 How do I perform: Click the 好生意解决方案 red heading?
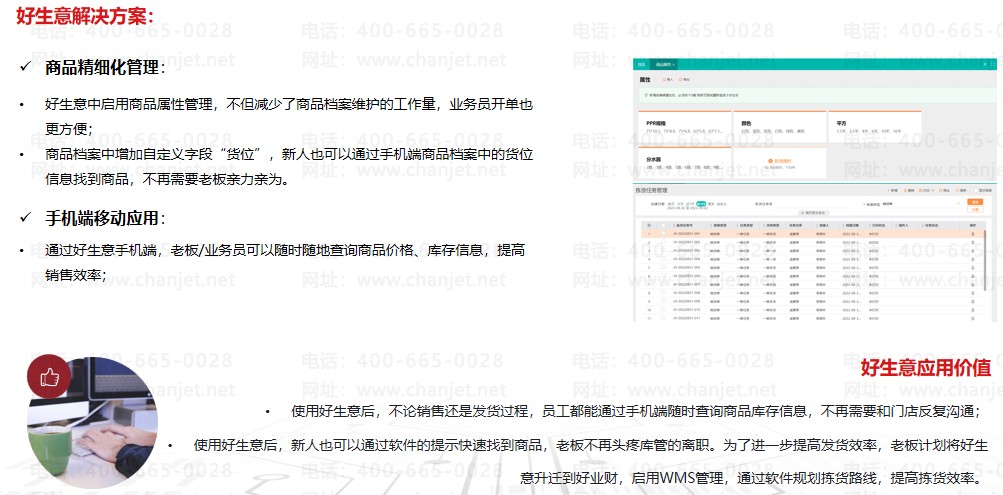84,15
